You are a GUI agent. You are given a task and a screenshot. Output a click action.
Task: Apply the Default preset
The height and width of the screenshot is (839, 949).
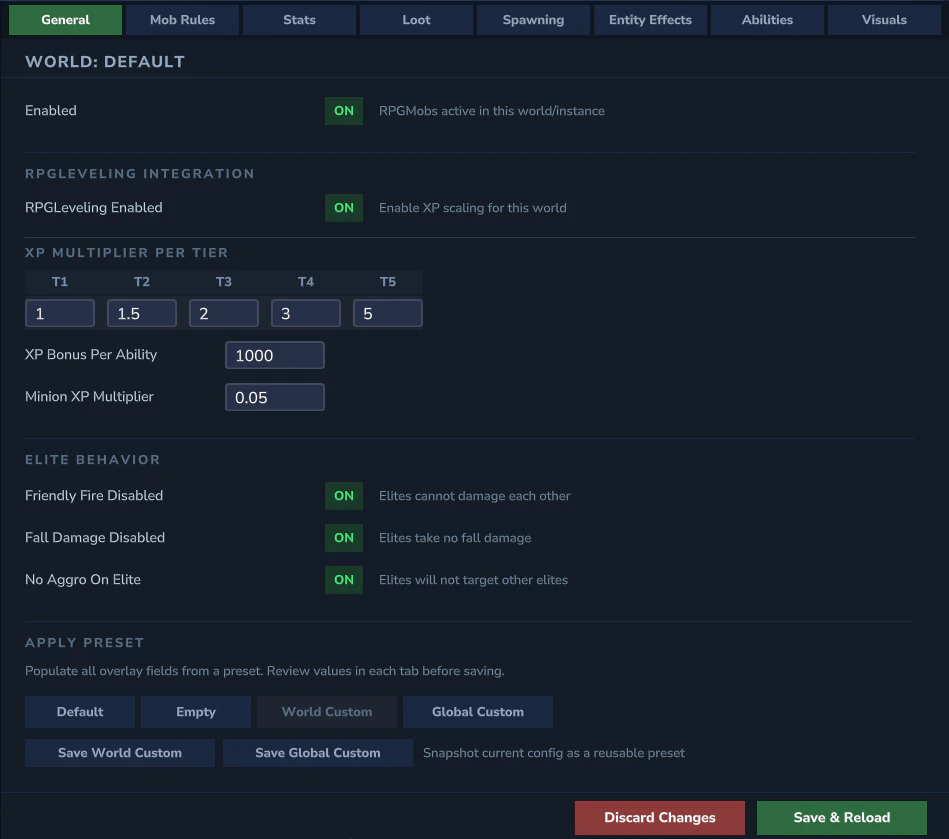pyautogui.click(x=80, y=712)
